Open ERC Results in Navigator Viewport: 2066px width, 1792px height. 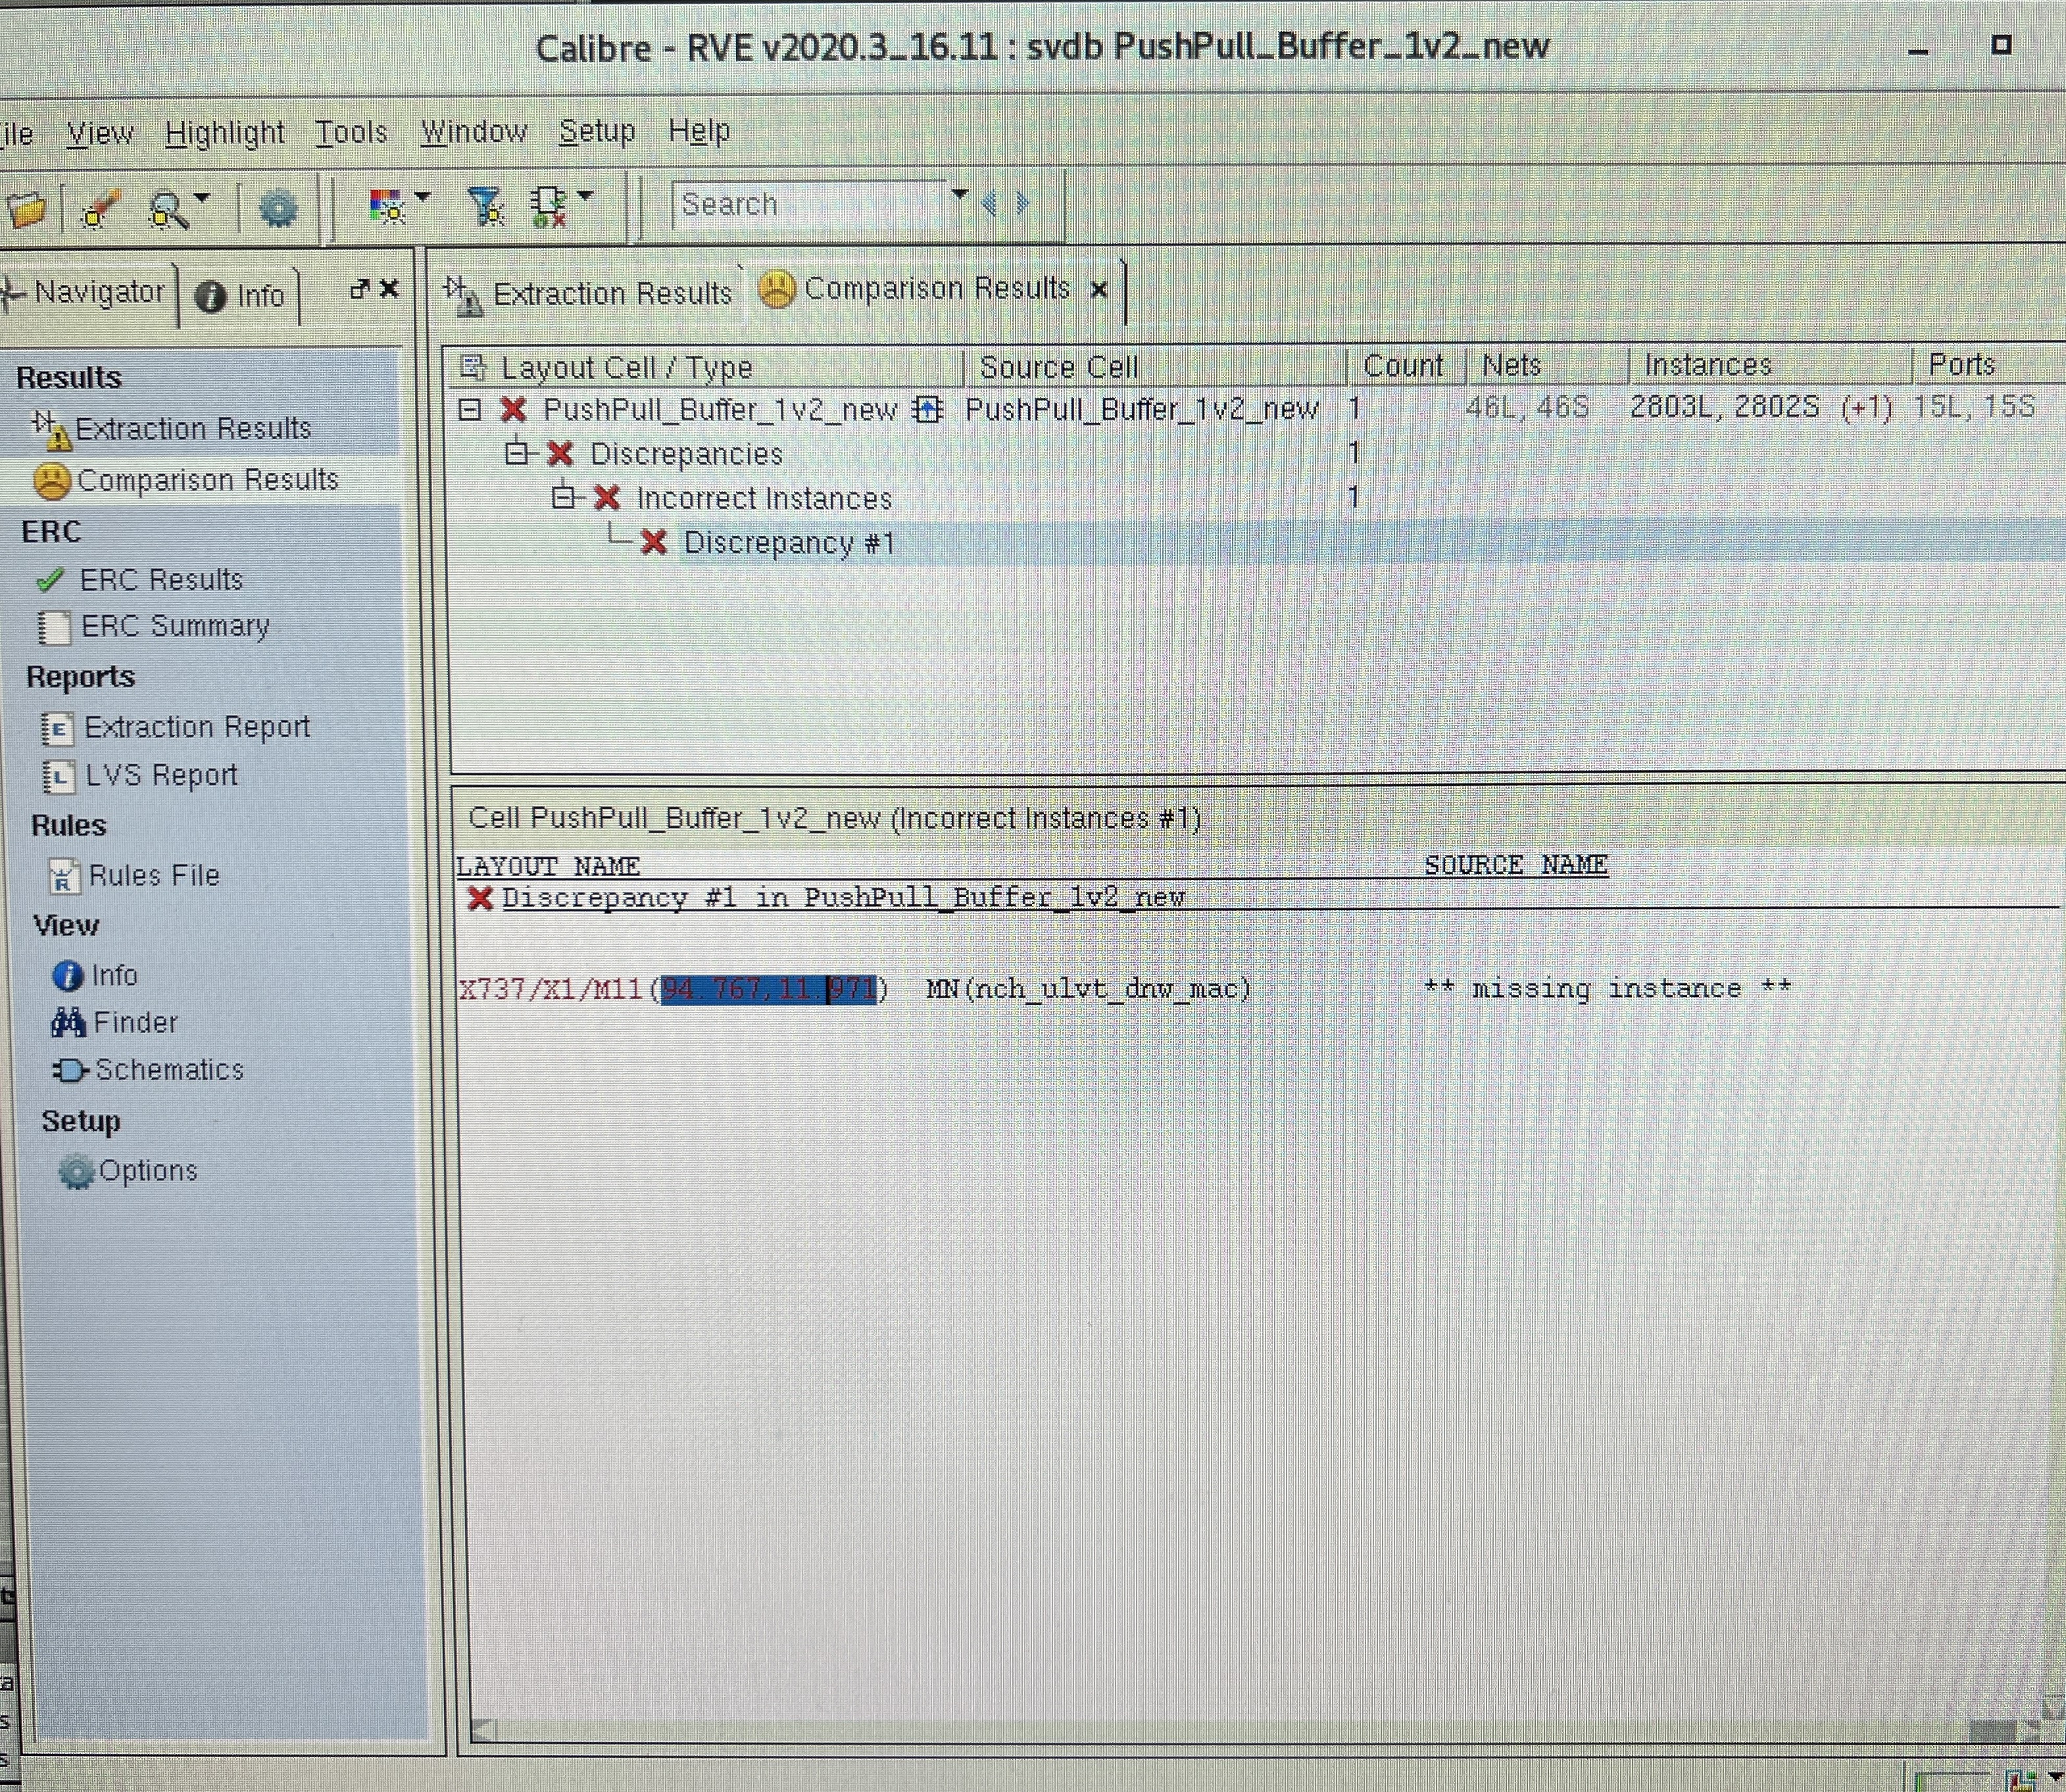140,580
